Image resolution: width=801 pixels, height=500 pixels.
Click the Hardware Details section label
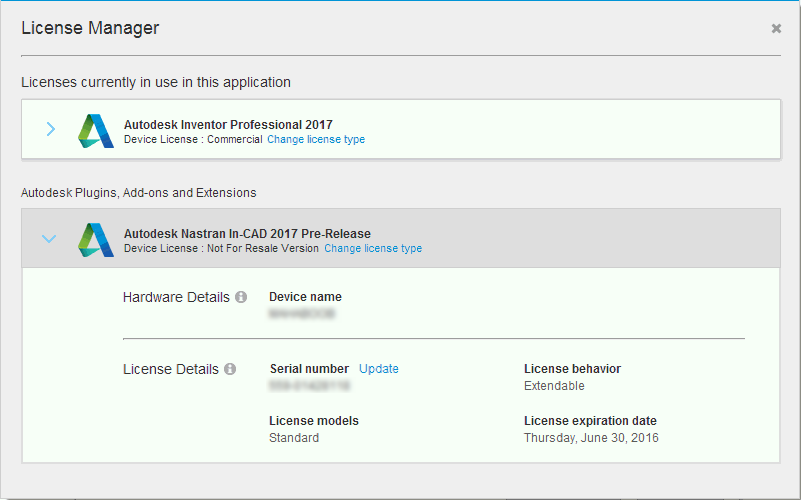tap(176, 297)
